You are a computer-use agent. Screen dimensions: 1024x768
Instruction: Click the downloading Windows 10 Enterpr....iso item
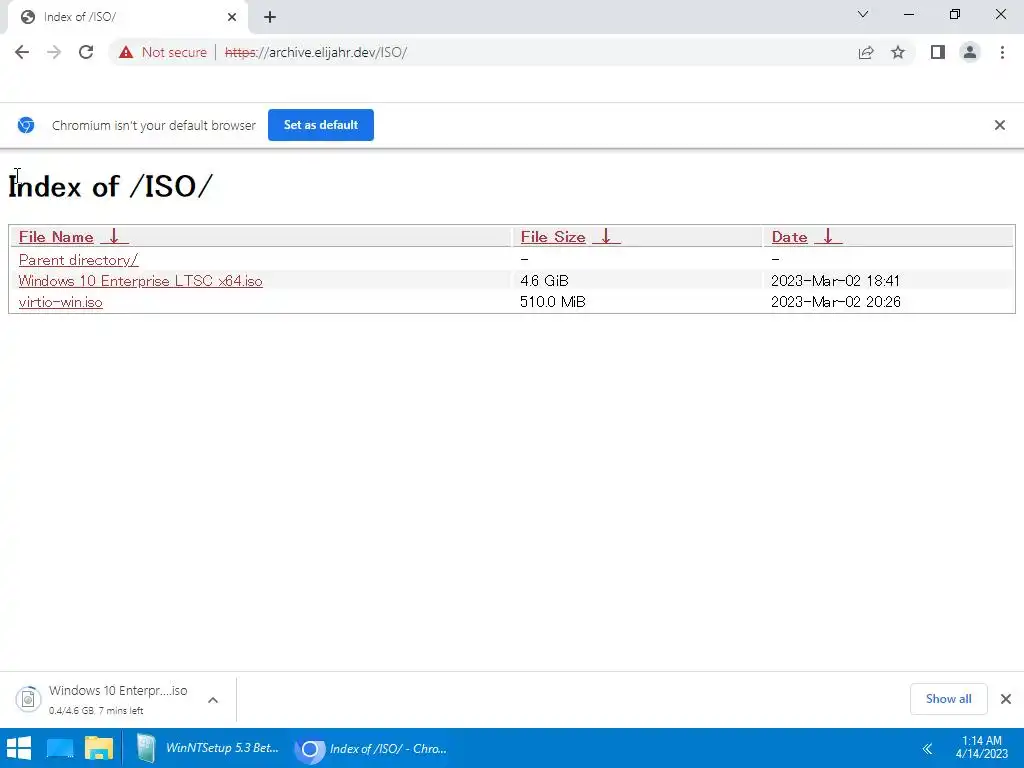click(x=118, y=699)
